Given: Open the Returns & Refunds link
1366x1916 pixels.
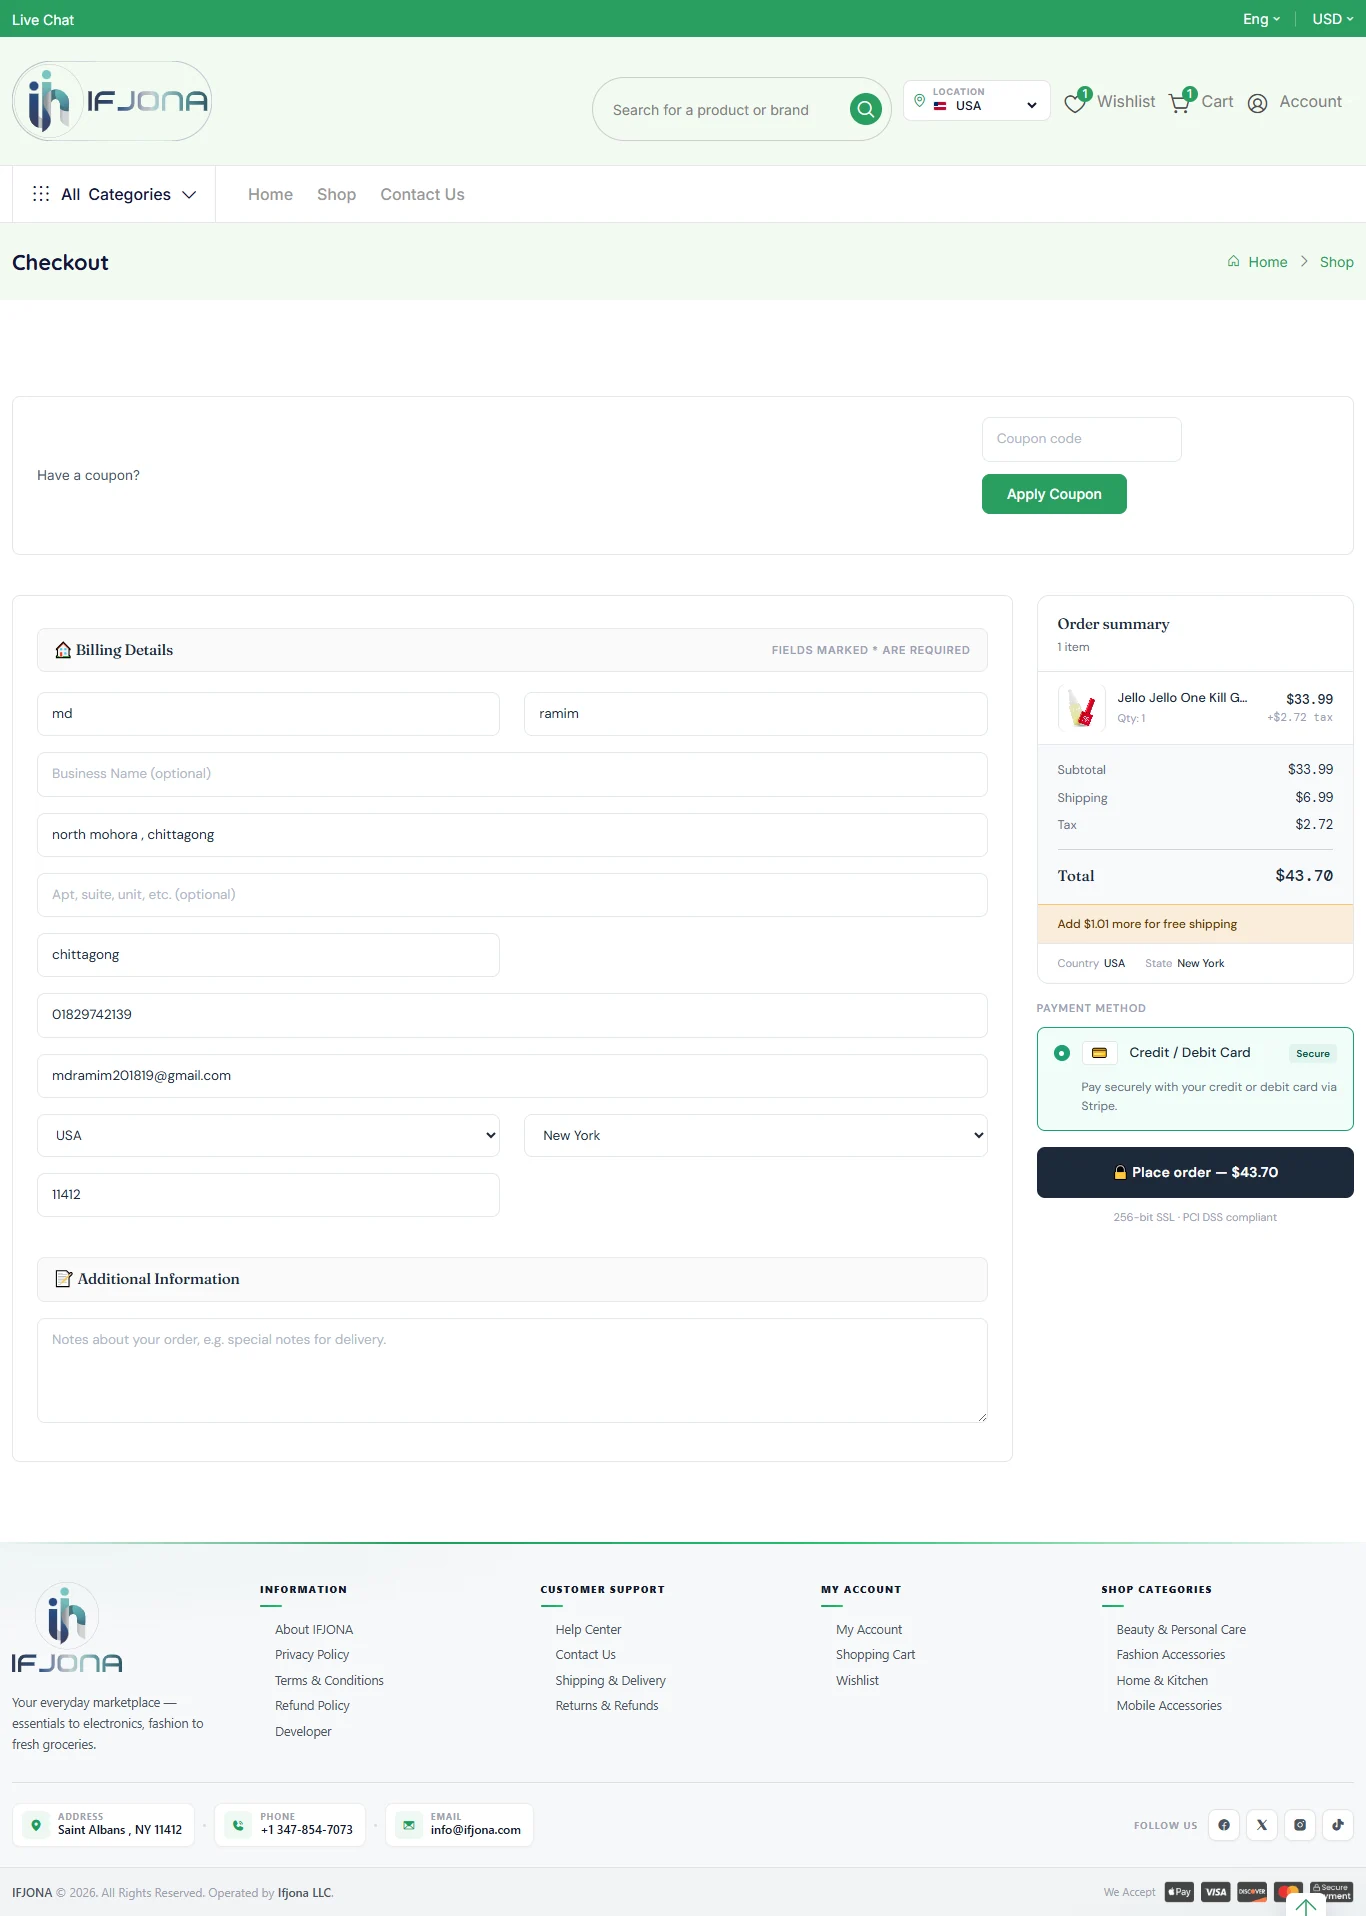Looking at the screenshot, I should (x=607, y=1706).
